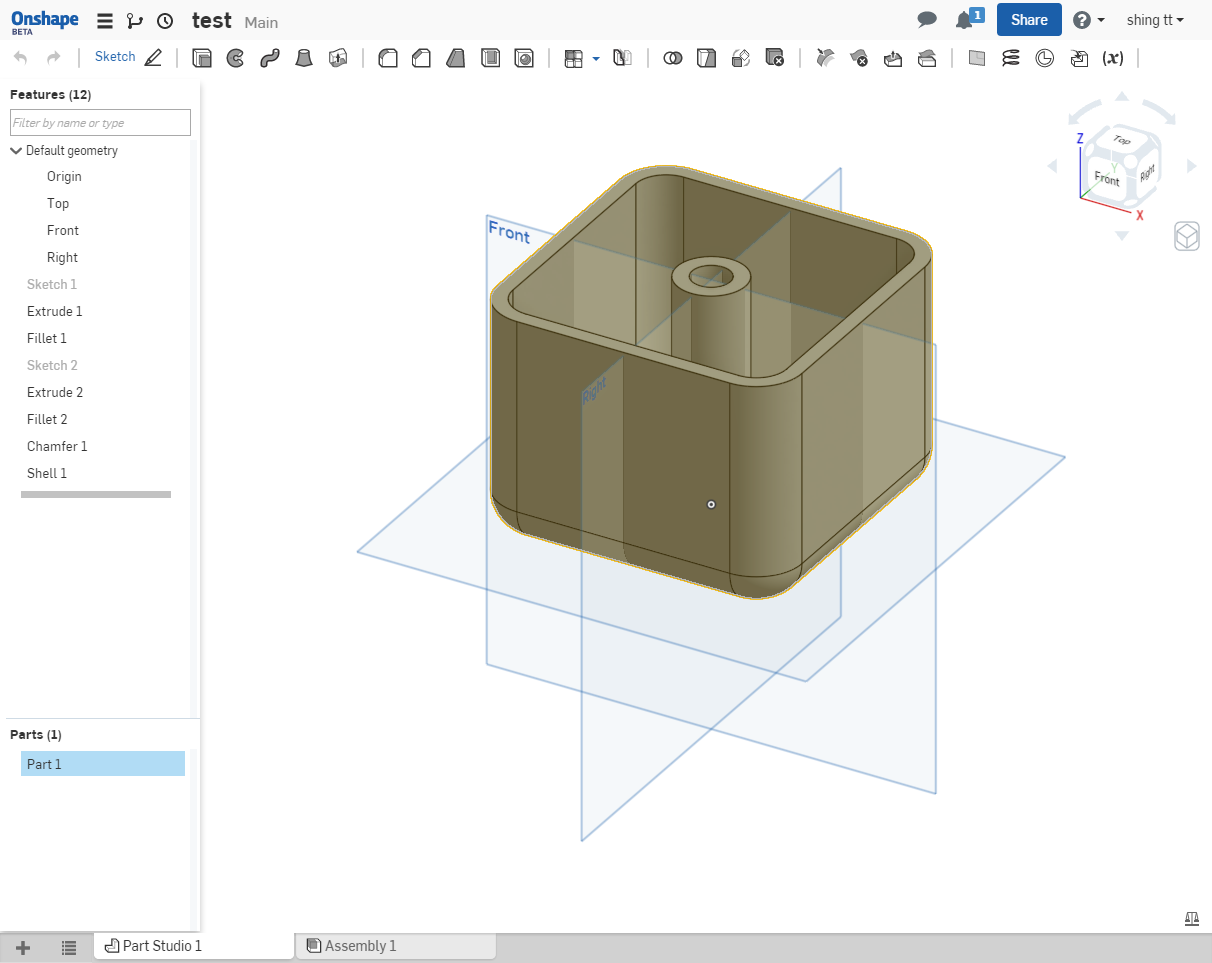Click the Redo arrow
This screenshot has width=1212, height=963.
point(54,58)
